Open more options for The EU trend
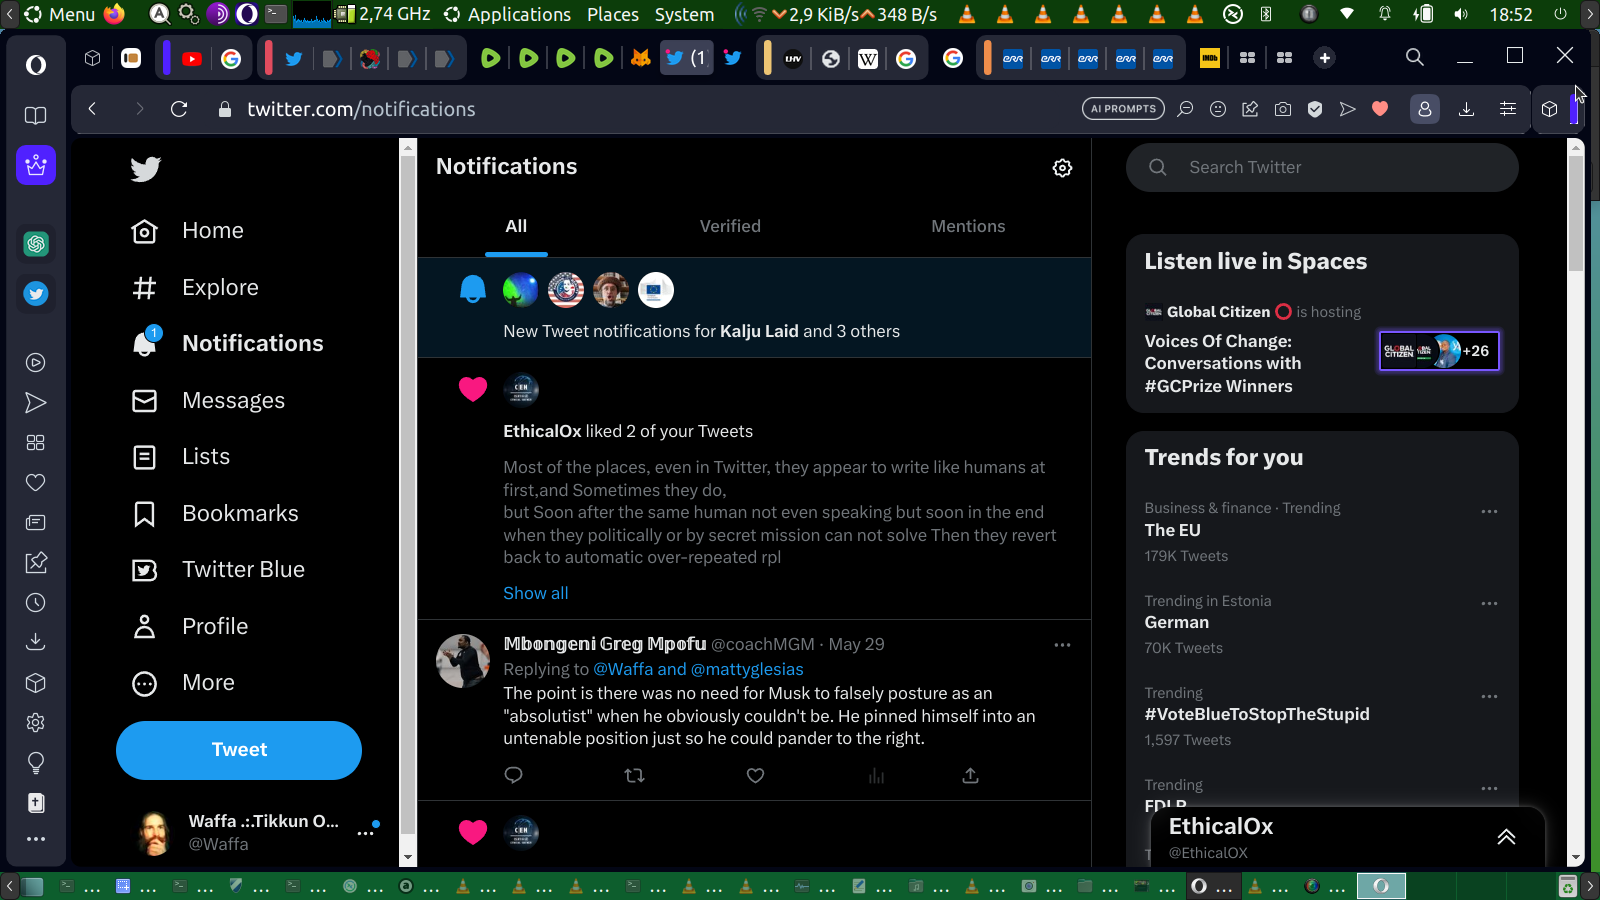This screenshot has height=900, width=1600. (x=1489, y=511)
